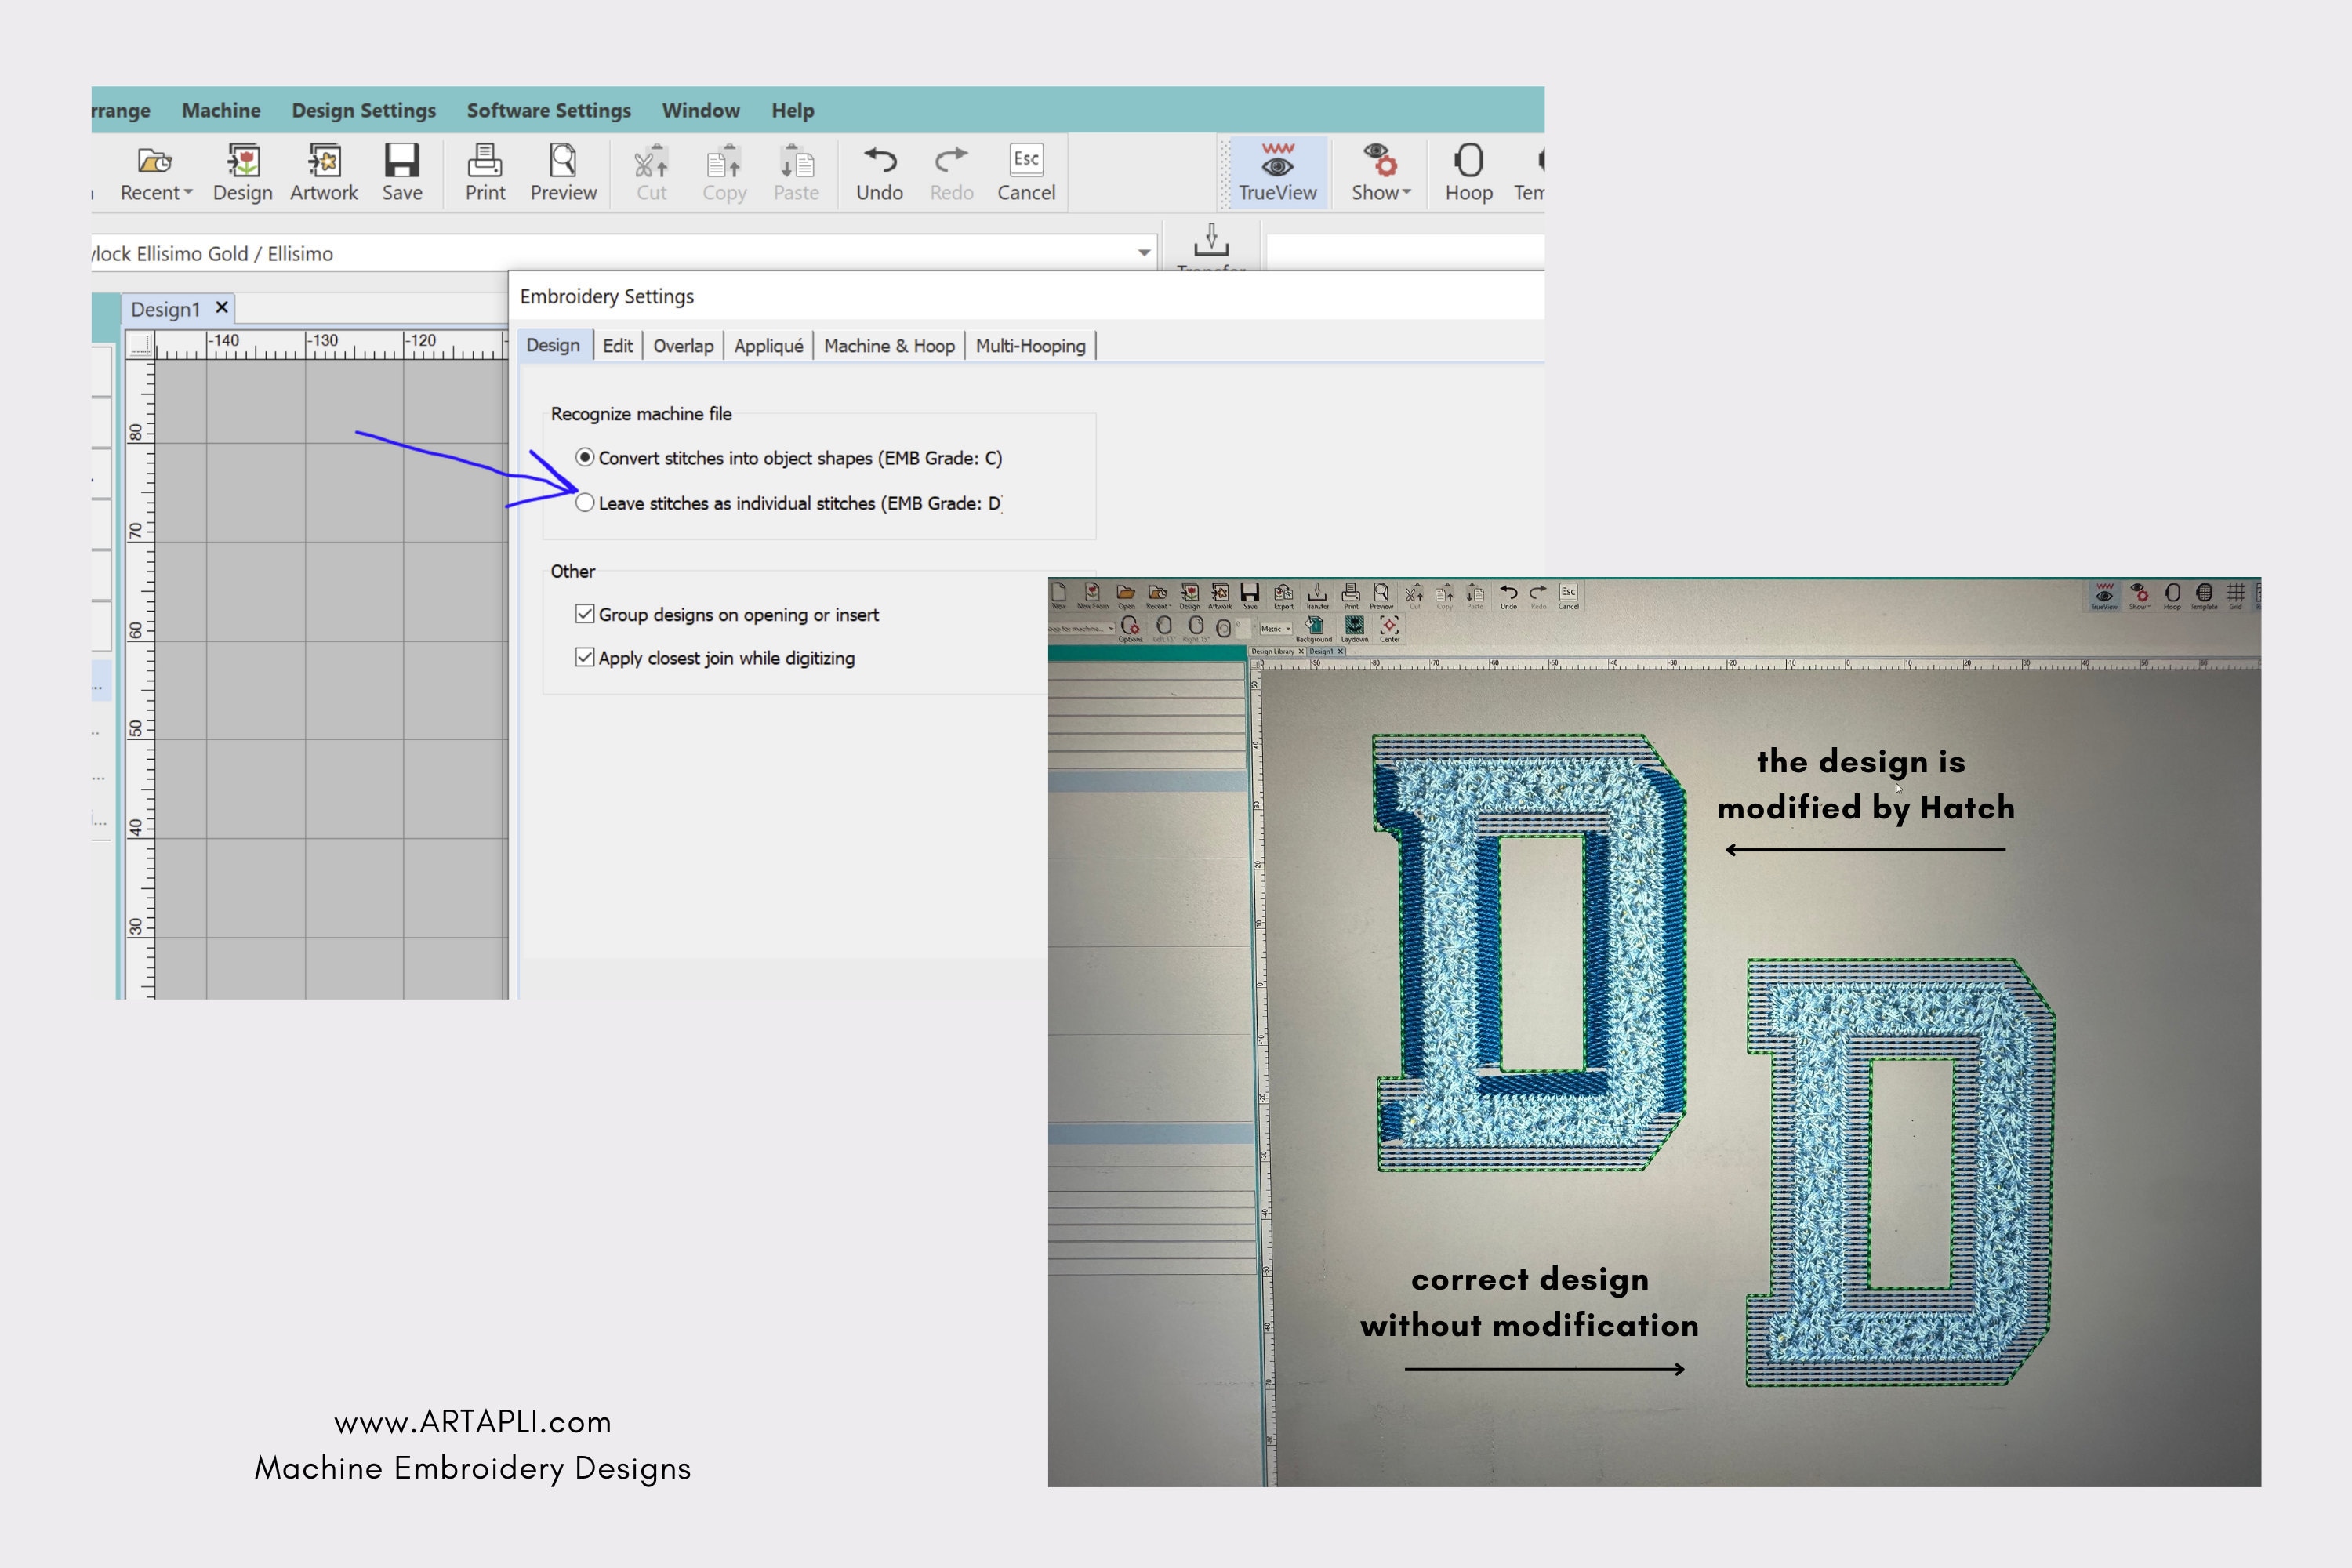Click Undo in the large top toolbar
Screen dimensions: 2352x1568
[x=879, y=173]
